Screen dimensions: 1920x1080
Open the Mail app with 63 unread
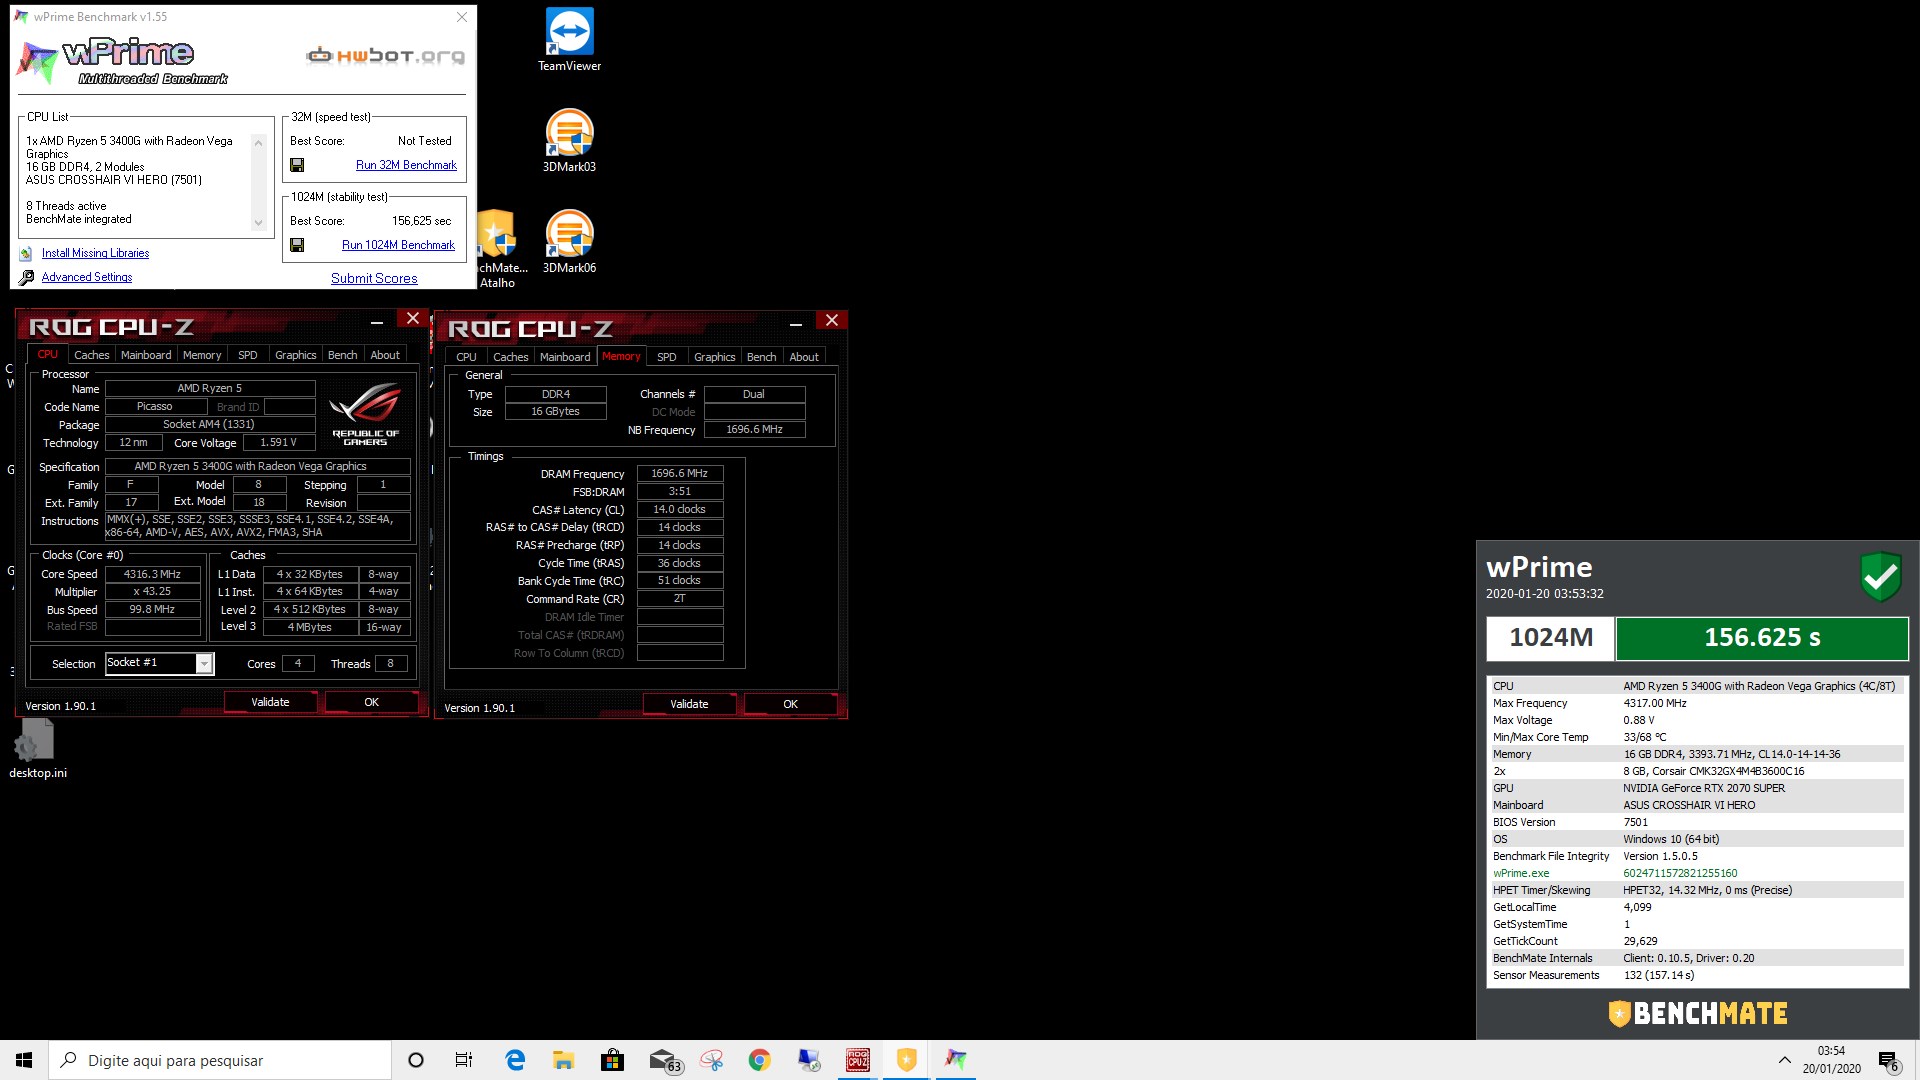pos(664,1060)
